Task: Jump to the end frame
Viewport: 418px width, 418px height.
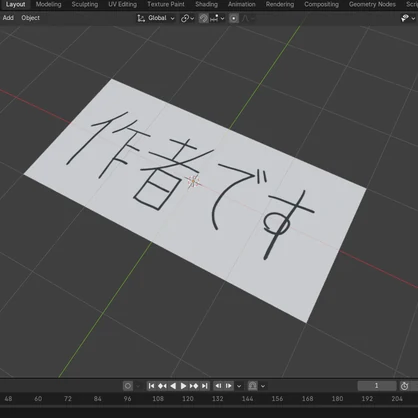Action: click(204, 386)
